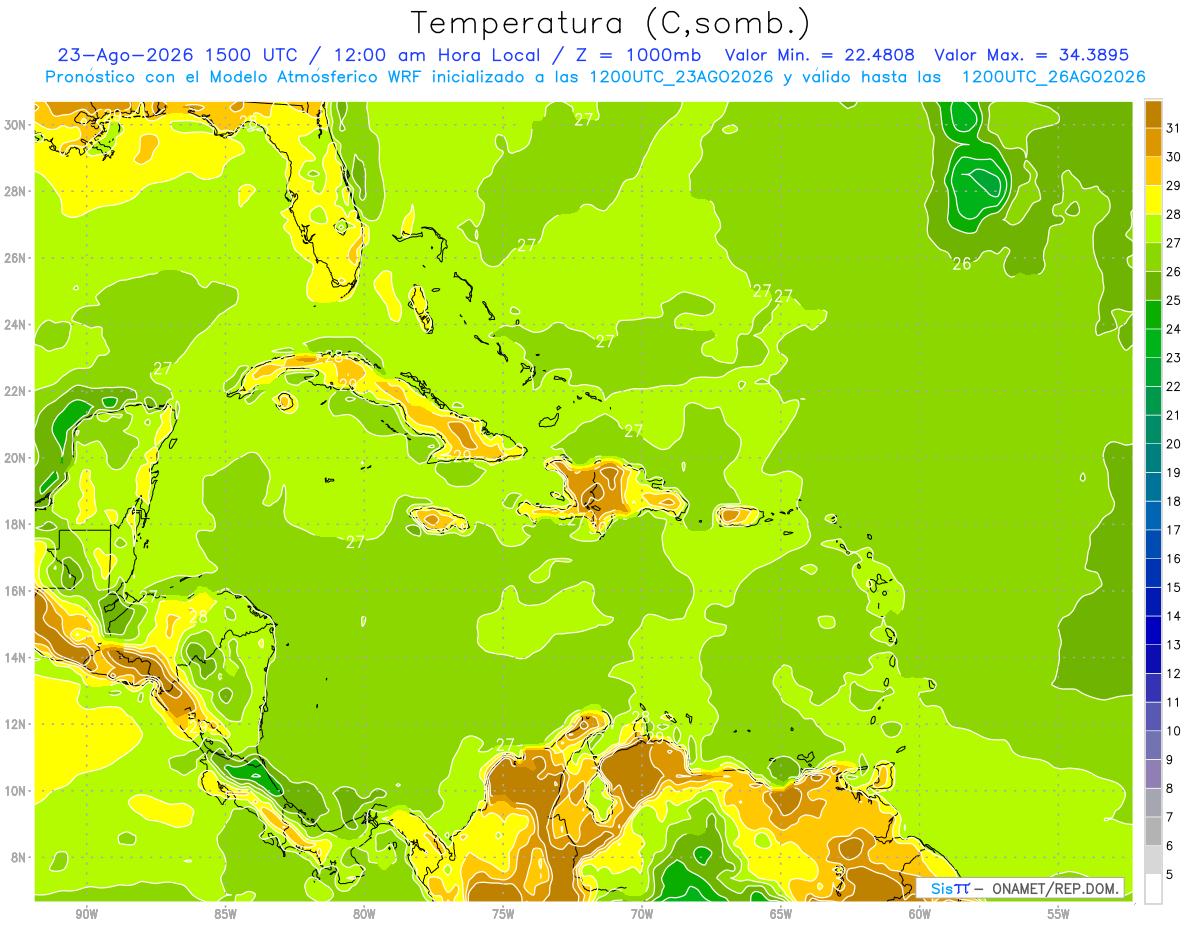This screenshot has width=1200, height=927.
Task: Click the 30N latitude label
Action: (15, 124)
